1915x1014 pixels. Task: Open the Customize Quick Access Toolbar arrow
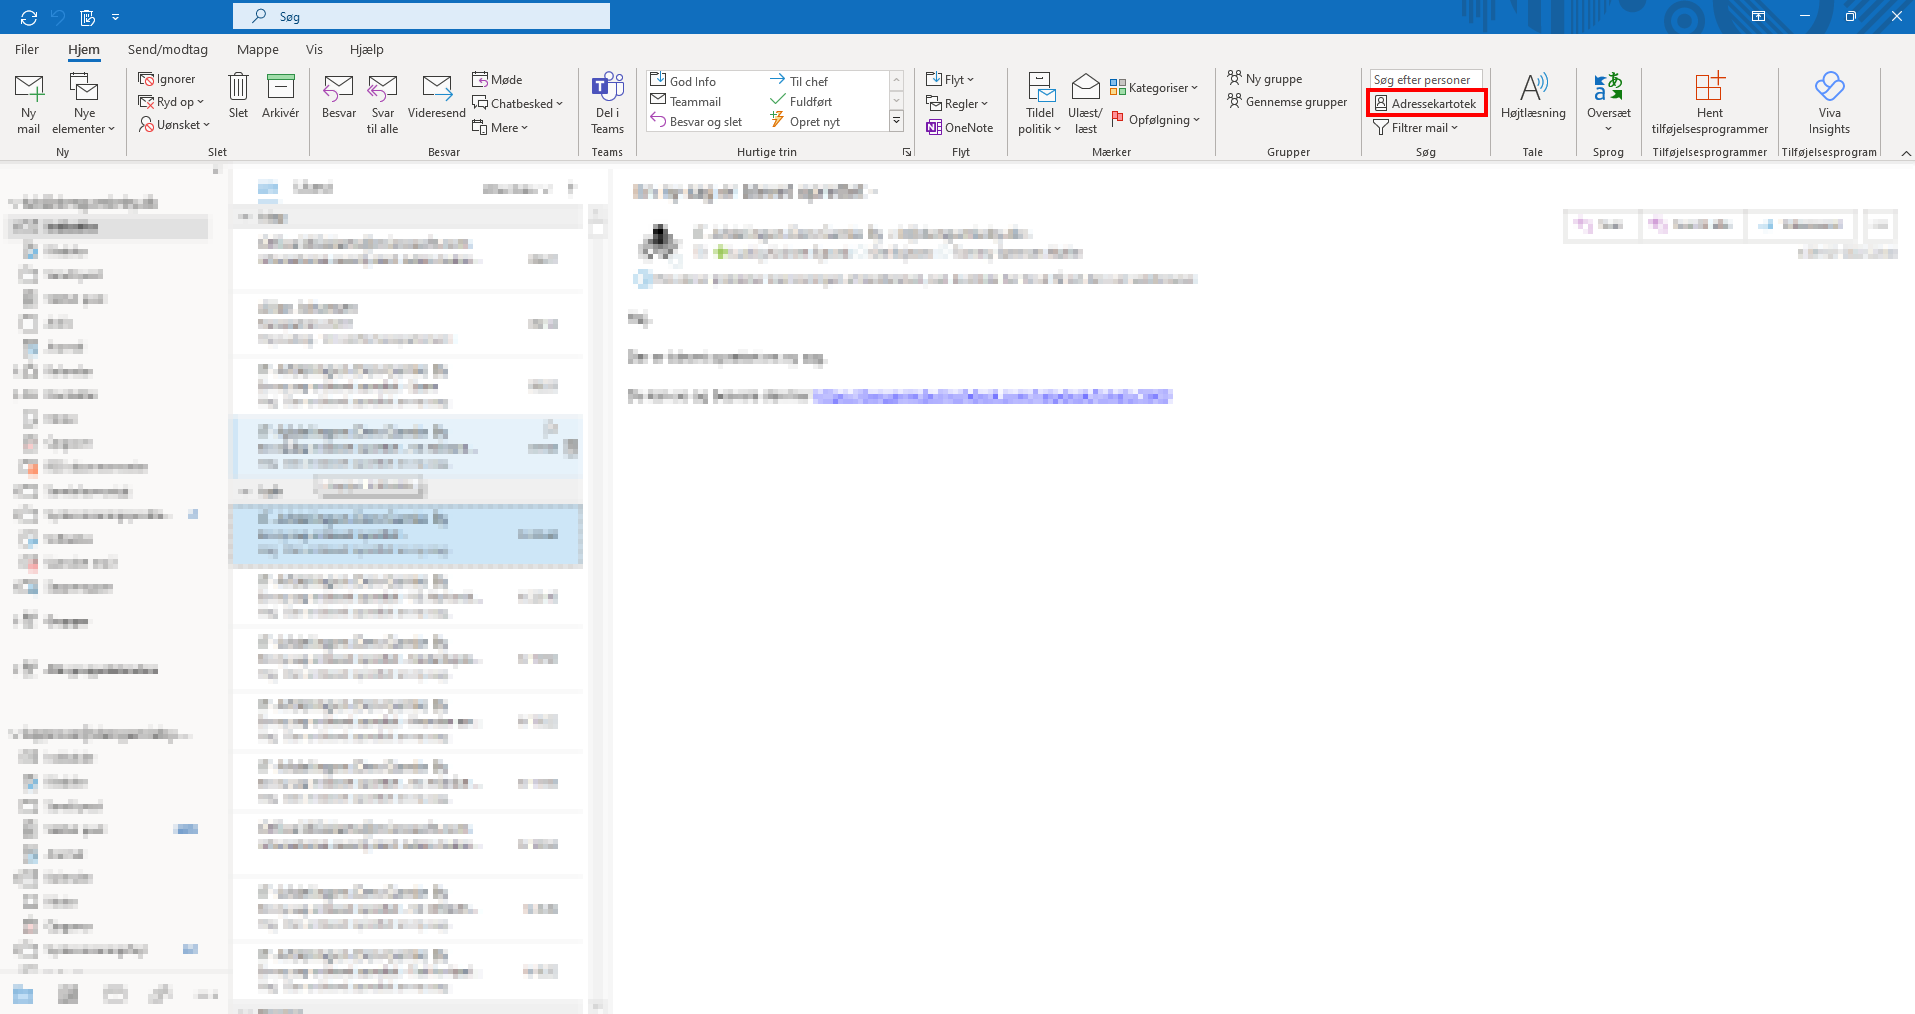116,17
